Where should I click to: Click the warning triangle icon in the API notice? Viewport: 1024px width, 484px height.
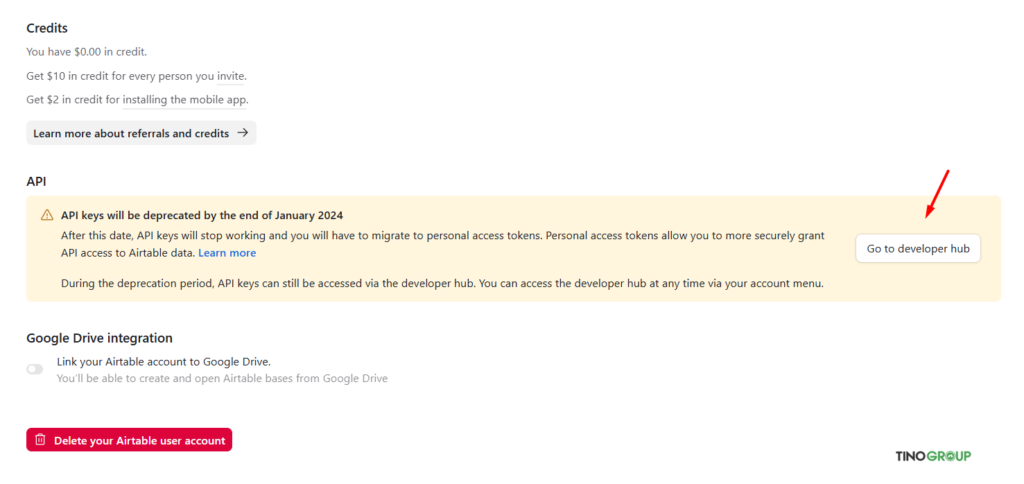[x=47, y=215]
